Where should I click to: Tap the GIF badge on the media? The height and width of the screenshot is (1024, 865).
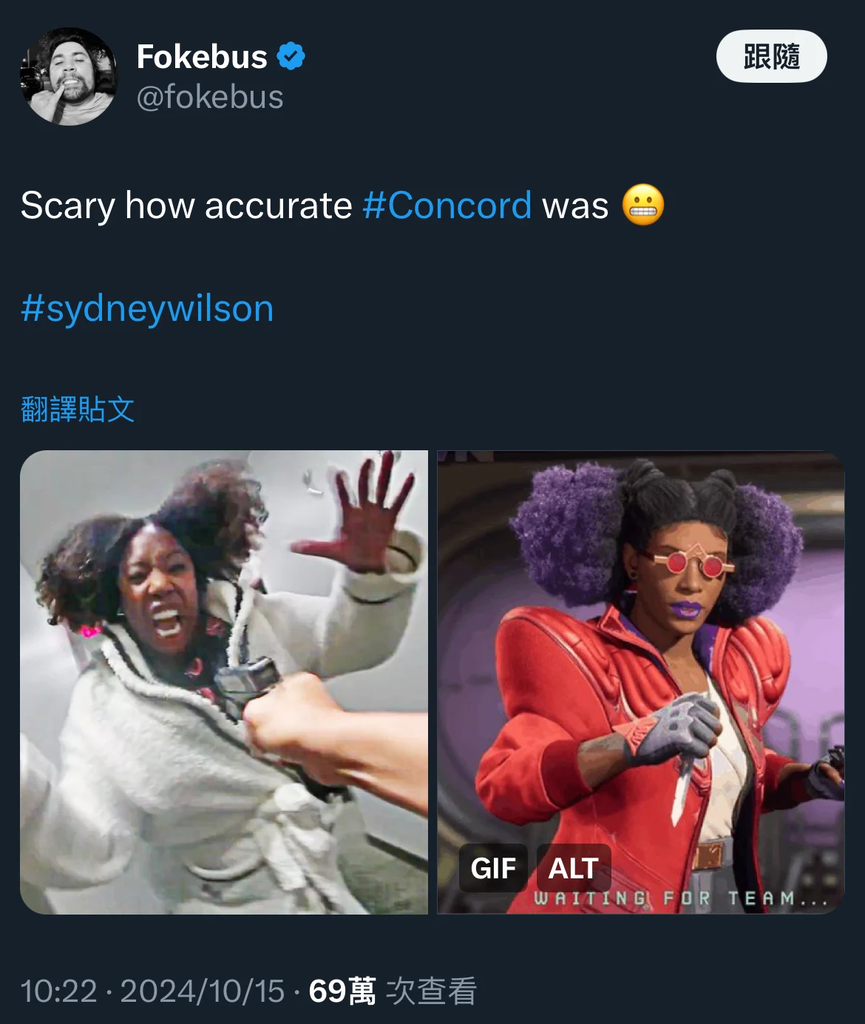tap(493, 868)
